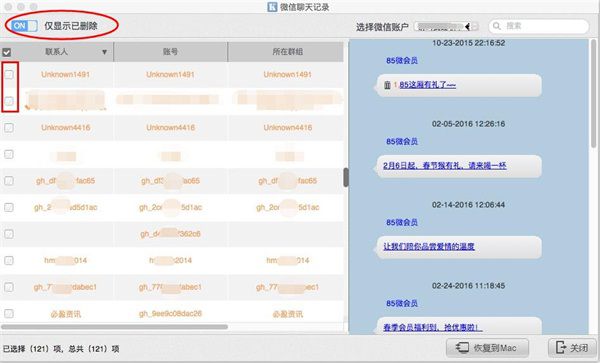
Task: Click sender 85微会员 under 02-14-2016 message
Action: (x=402, y=222)
